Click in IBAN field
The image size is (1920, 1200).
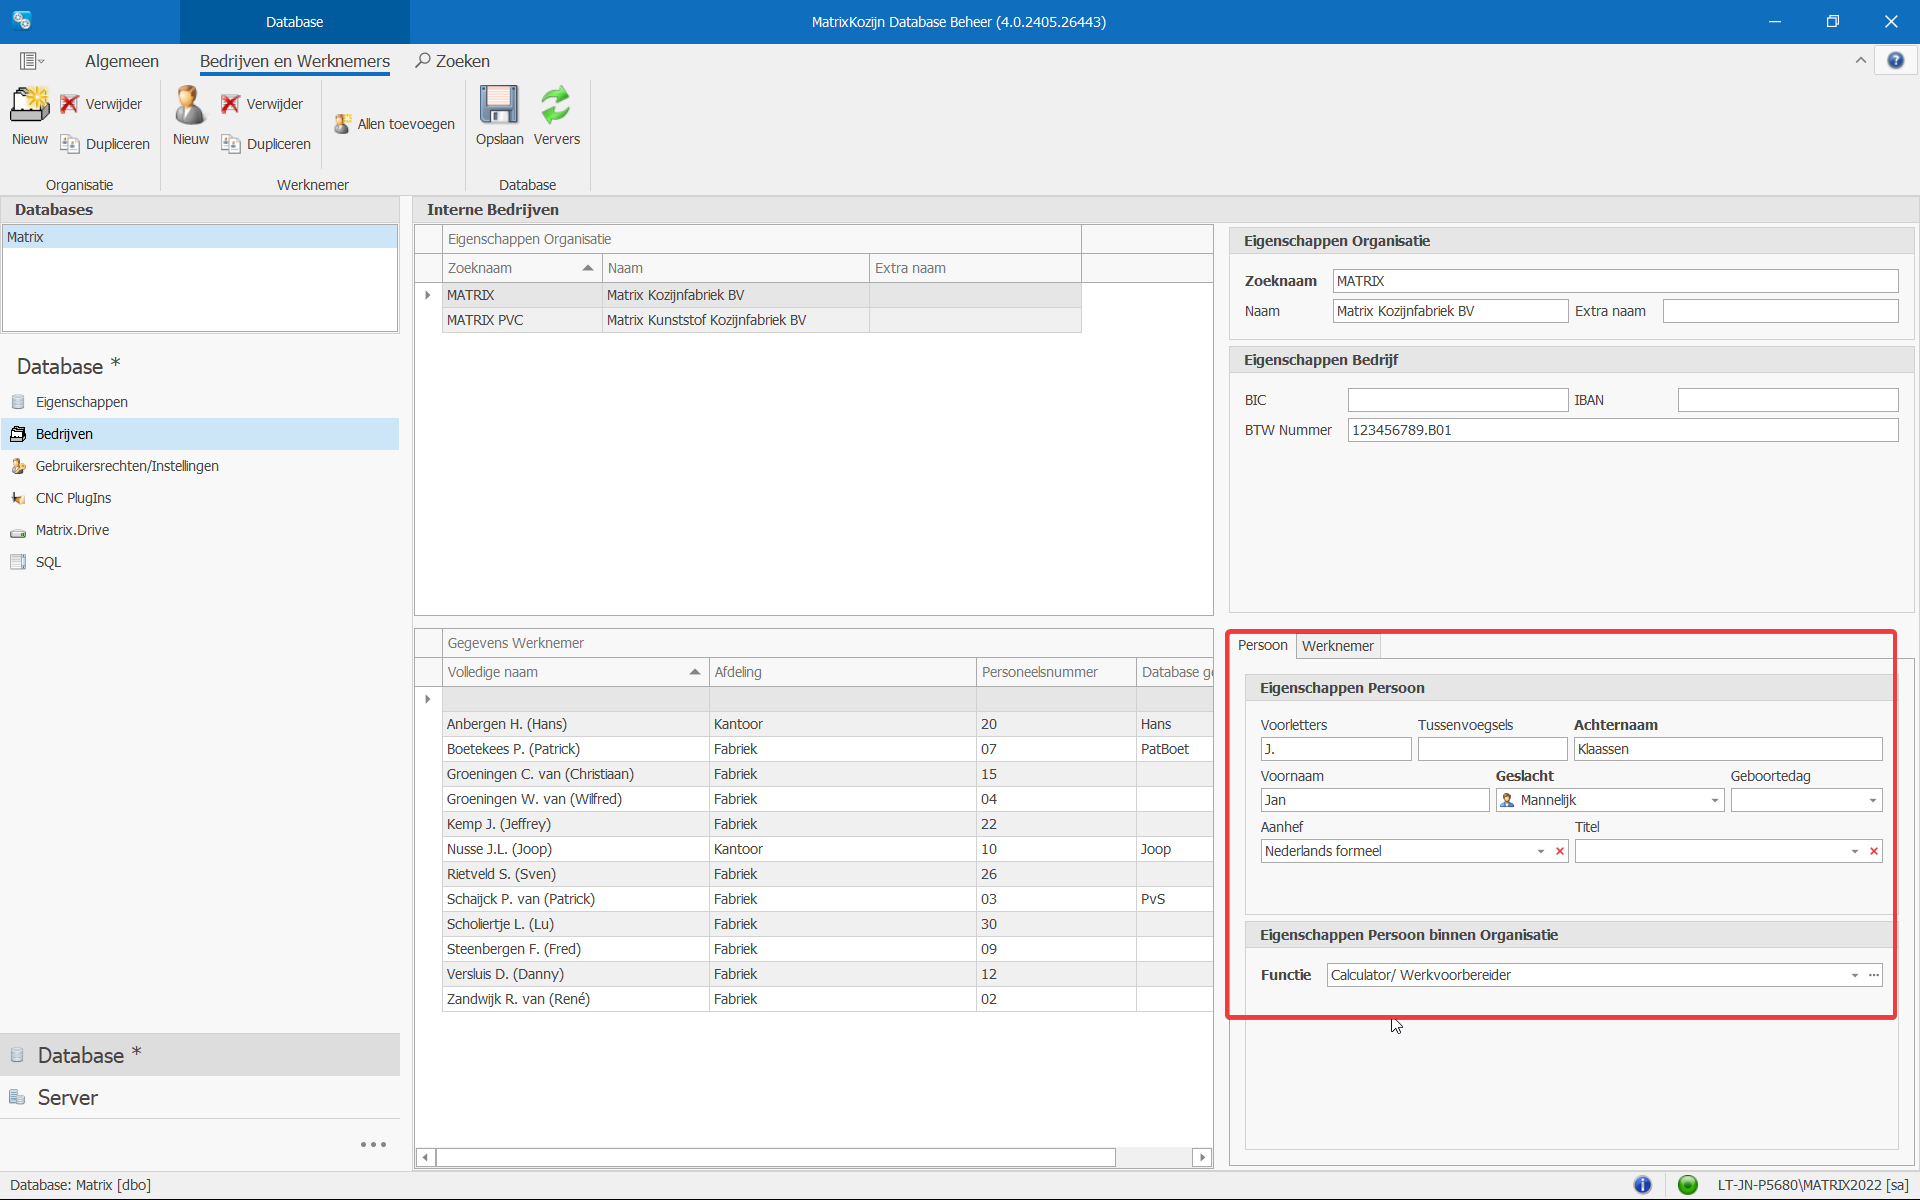pyautogui.click(x=1788, y=400)
